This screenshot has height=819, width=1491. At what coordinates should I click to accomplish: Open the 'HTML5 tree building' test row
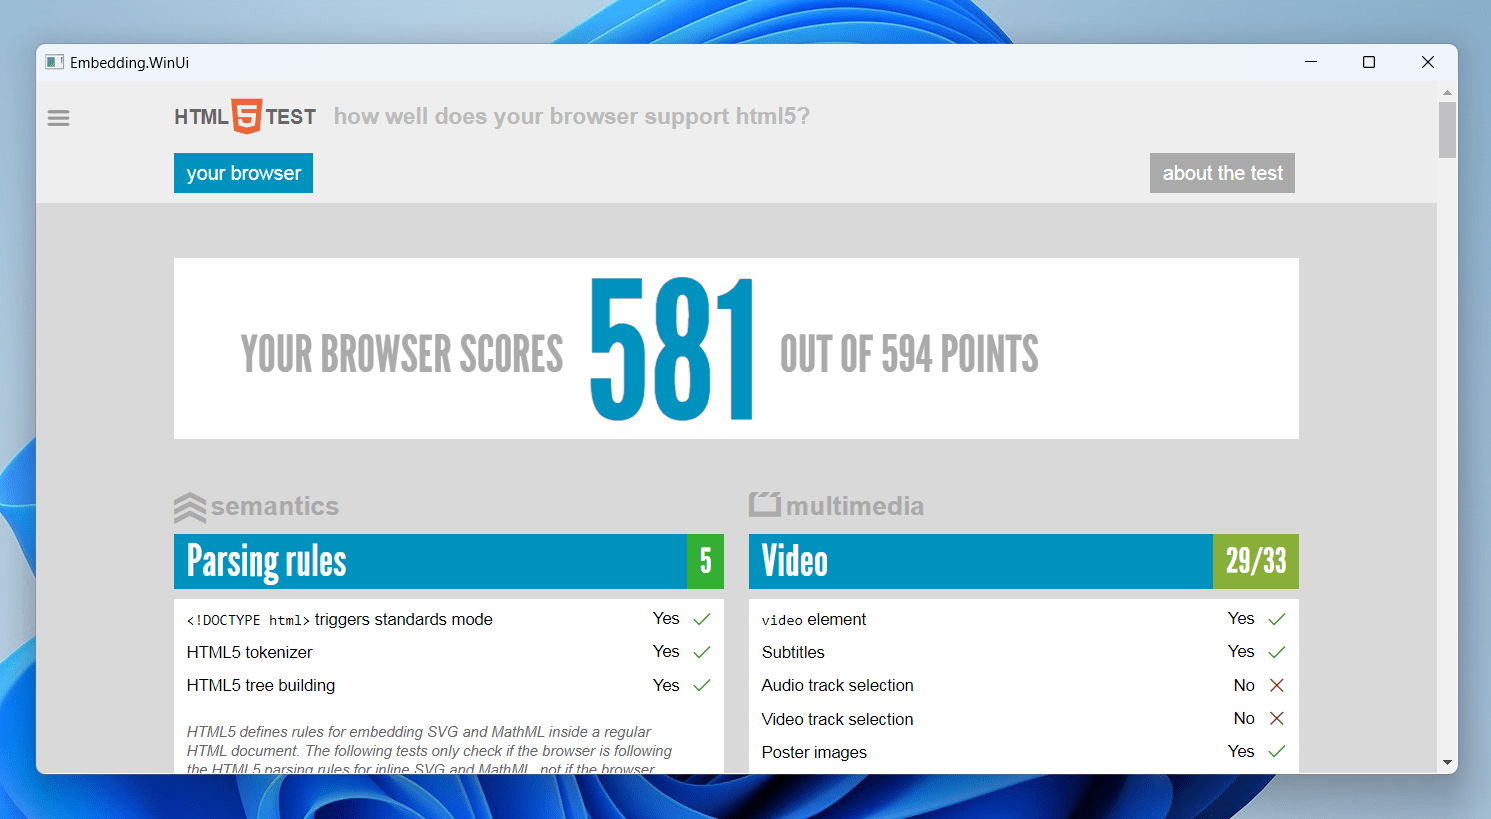coord(449,685)
